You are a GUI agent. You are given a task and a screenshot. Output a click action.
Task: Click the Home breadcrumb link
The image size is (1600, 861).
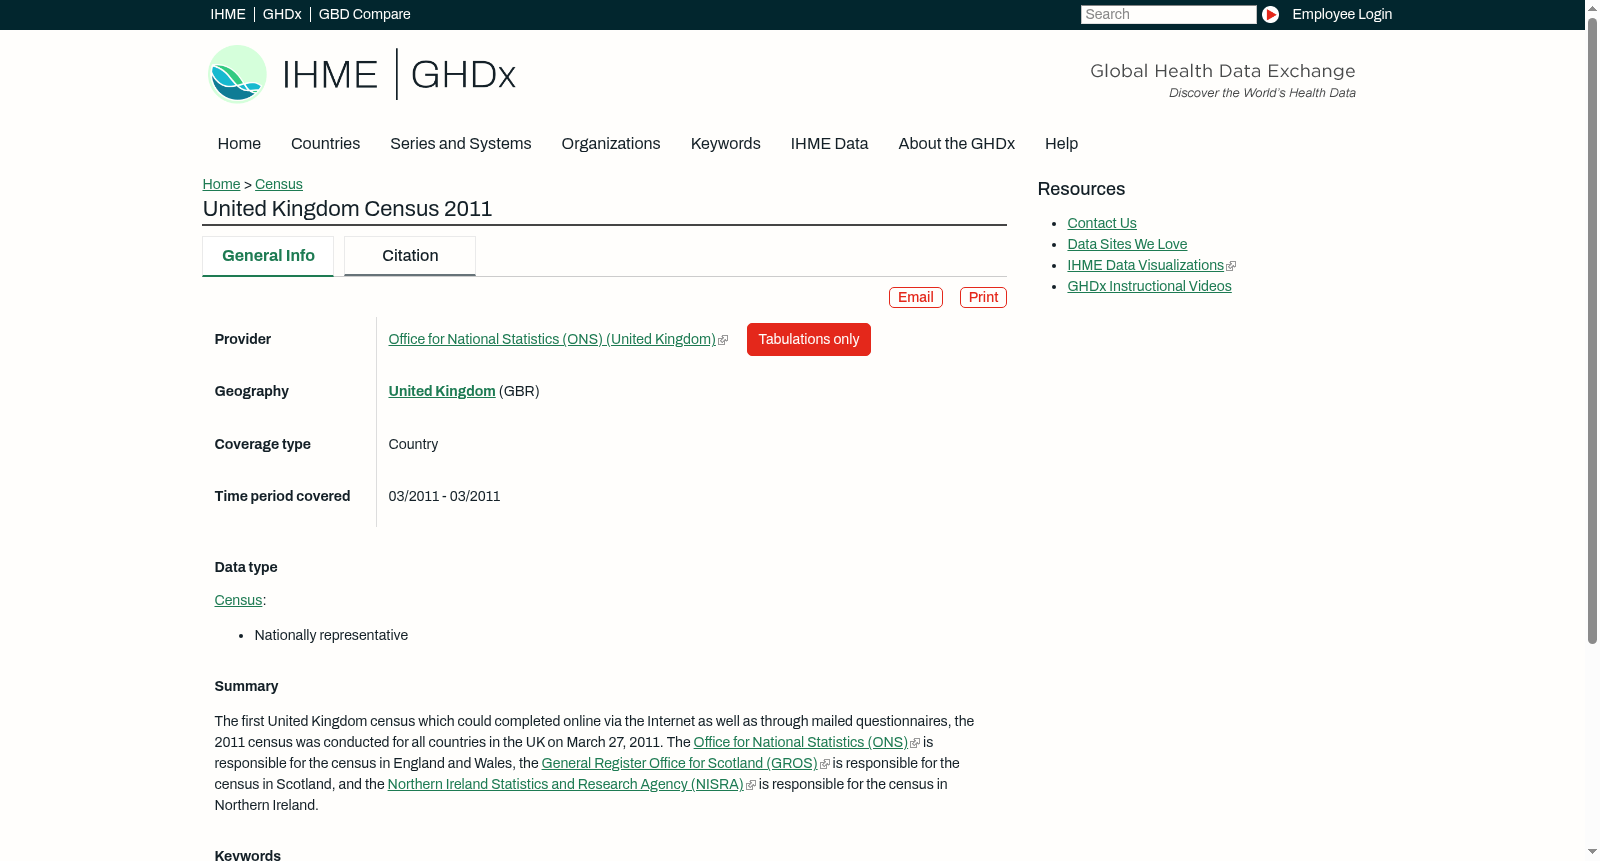[x=221, y=184]
